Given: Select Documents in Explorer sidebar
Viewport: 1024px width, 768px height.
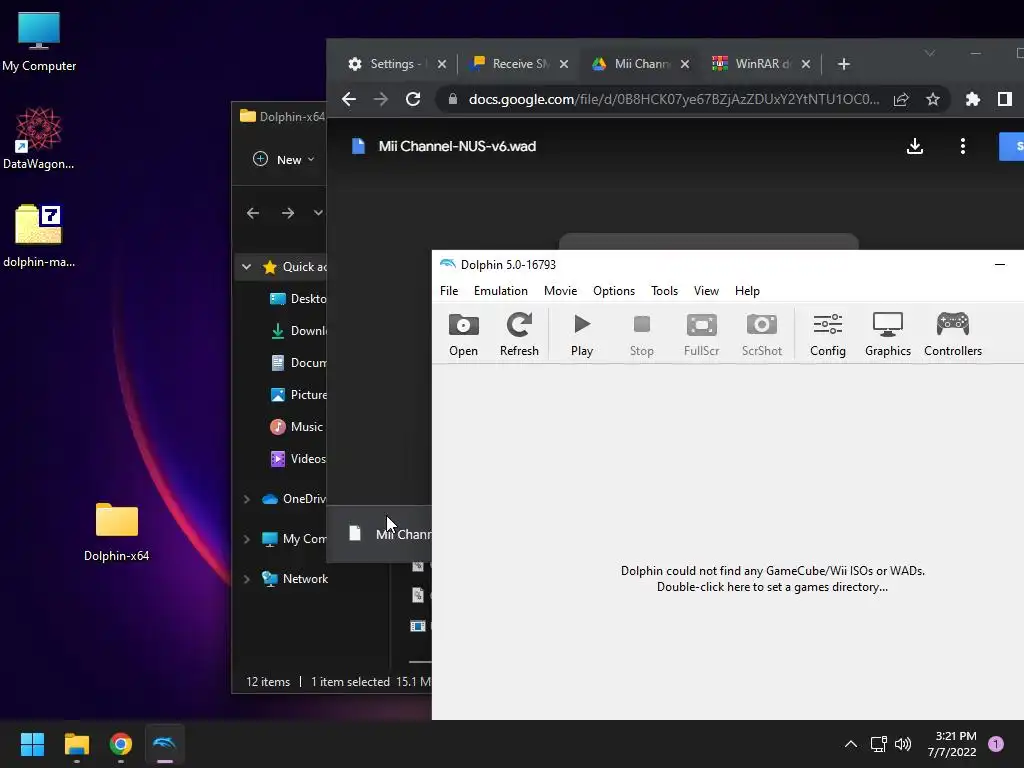Looking at the screenshot, I should (x=298, y=362).
